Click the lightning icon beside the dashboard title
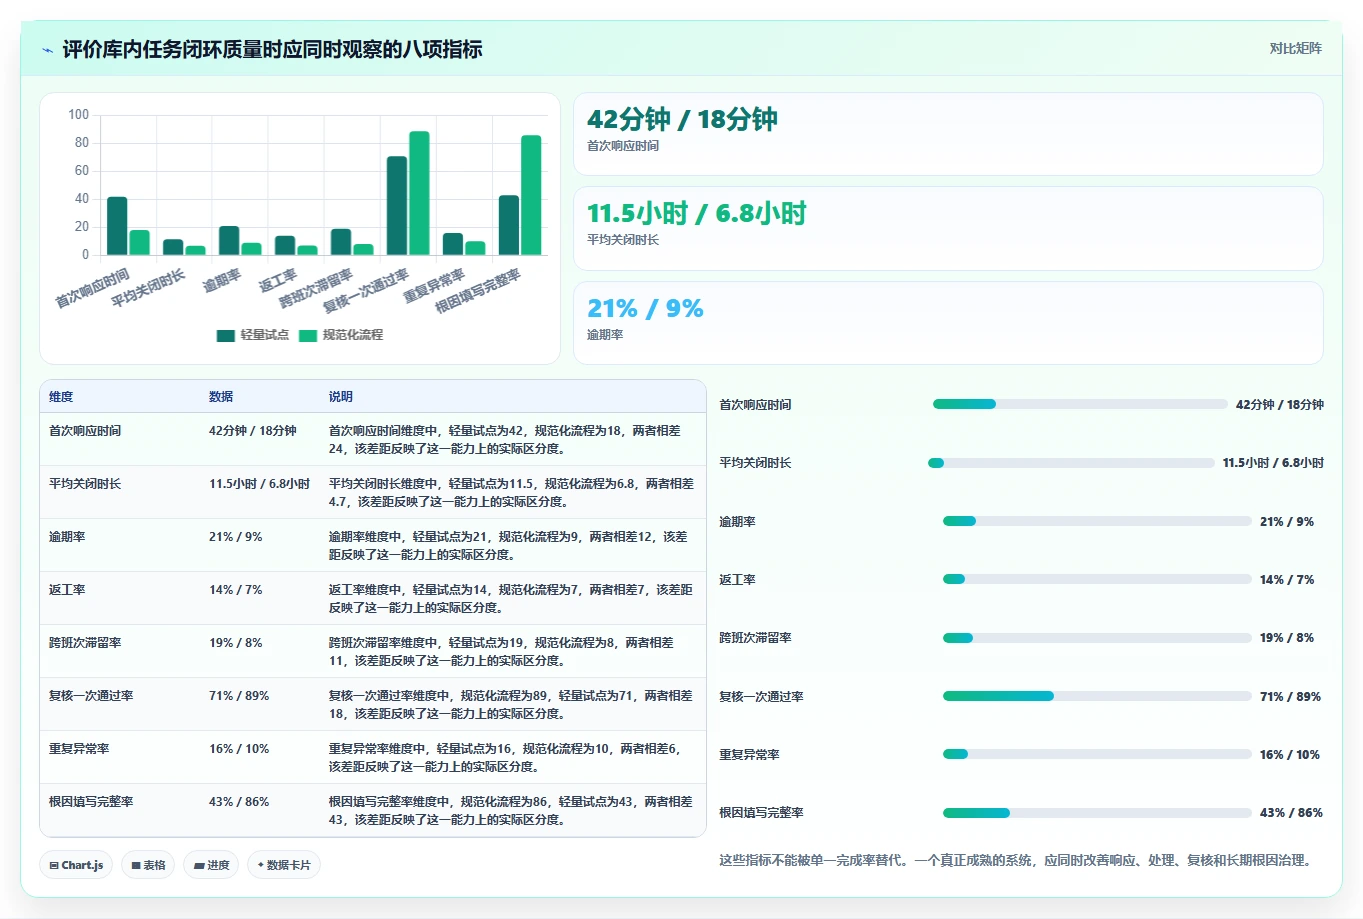 (x=48, y=50)
